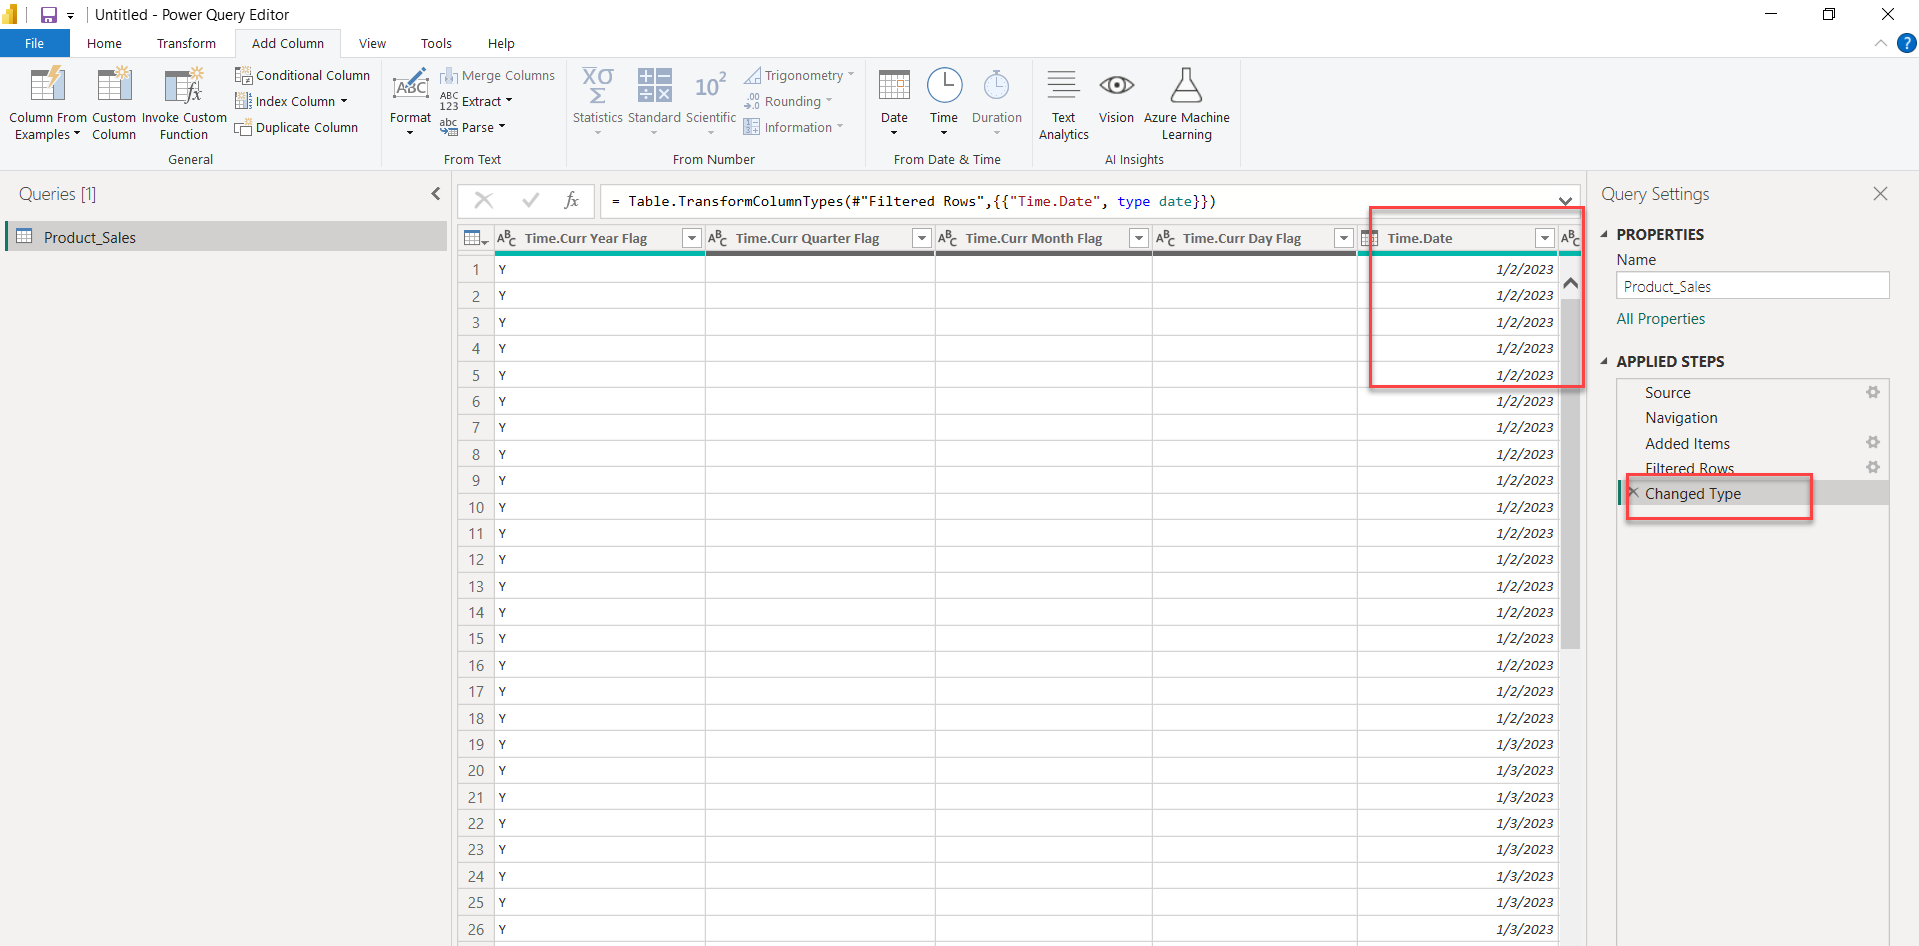
Task: Expand the formula bar
Action: [x=1565, y=201]
